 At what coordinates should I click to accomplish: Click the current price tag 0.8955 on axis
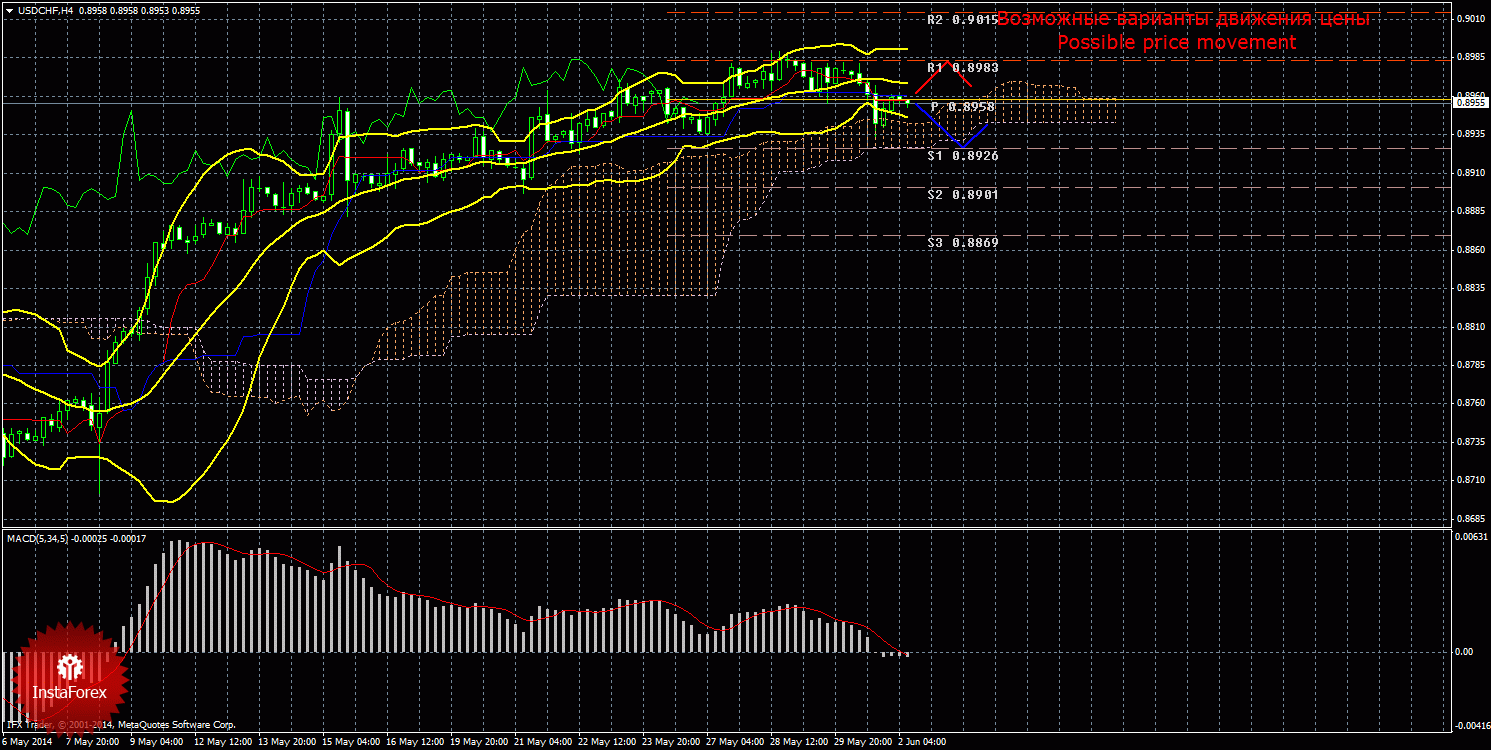1469,102
